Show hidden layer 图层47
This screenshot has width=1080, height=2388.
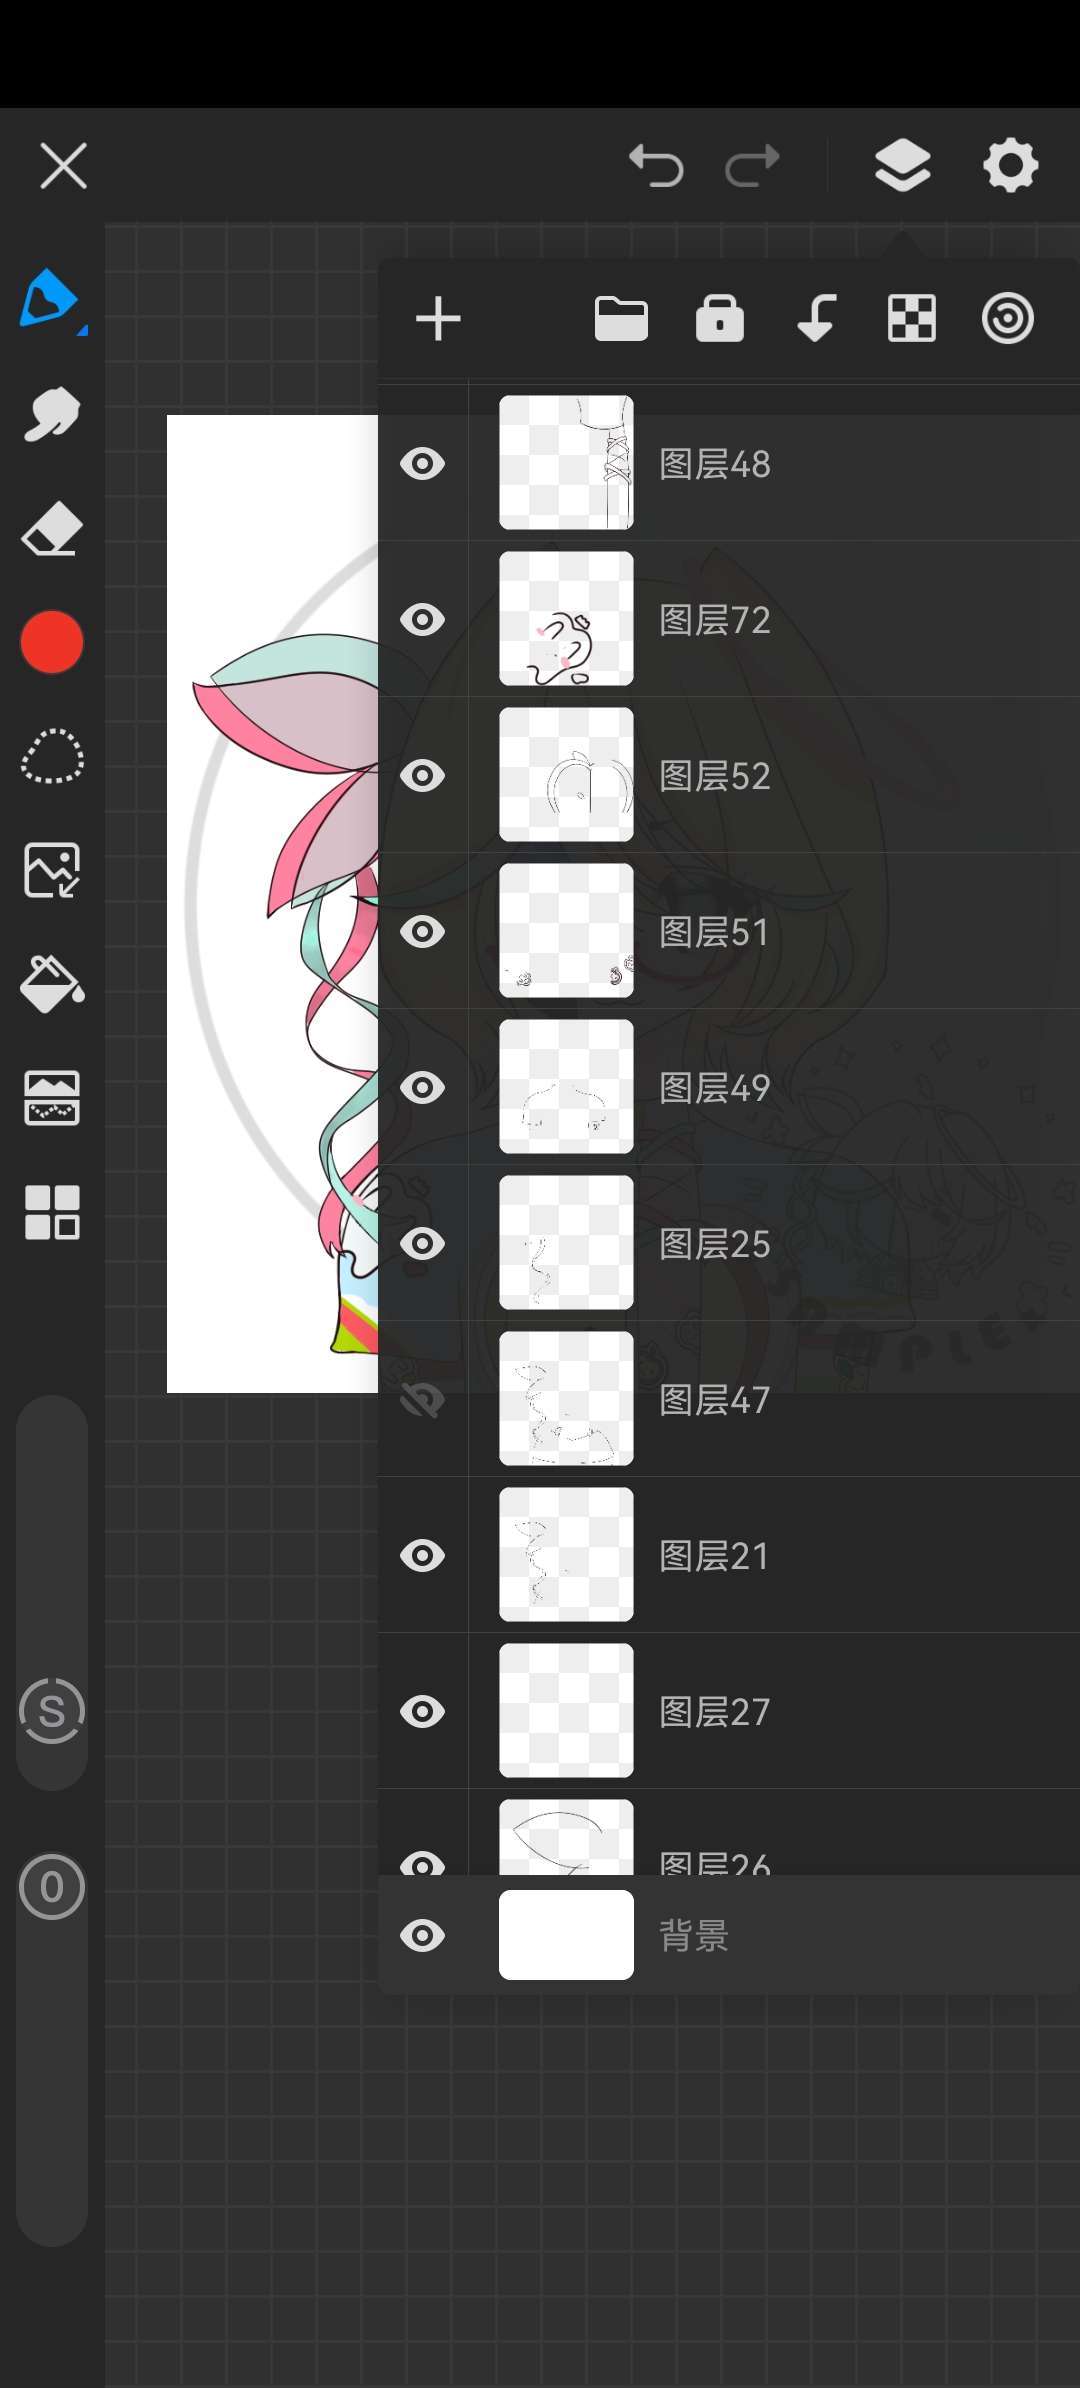(422, 1400)
